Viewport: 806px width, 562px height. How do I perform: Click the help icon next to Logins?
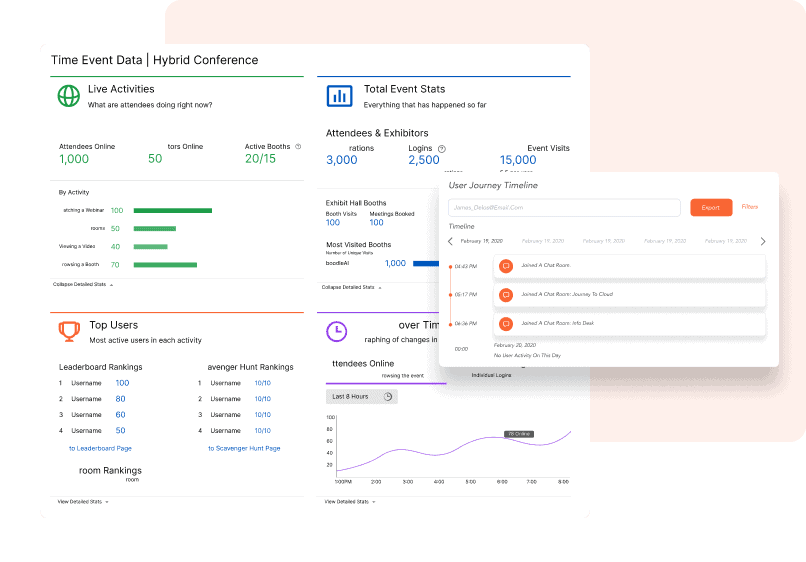[442, 149]
